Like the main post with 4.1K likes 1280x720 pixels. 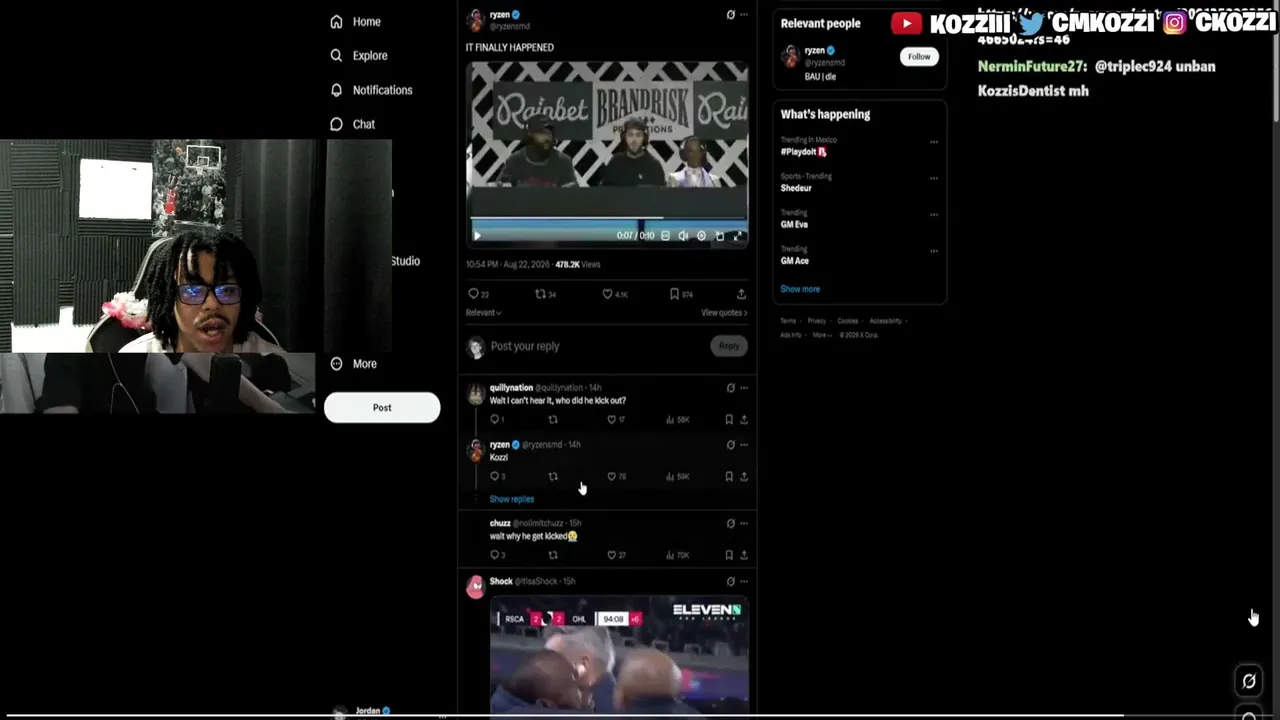tap(614, 294)
